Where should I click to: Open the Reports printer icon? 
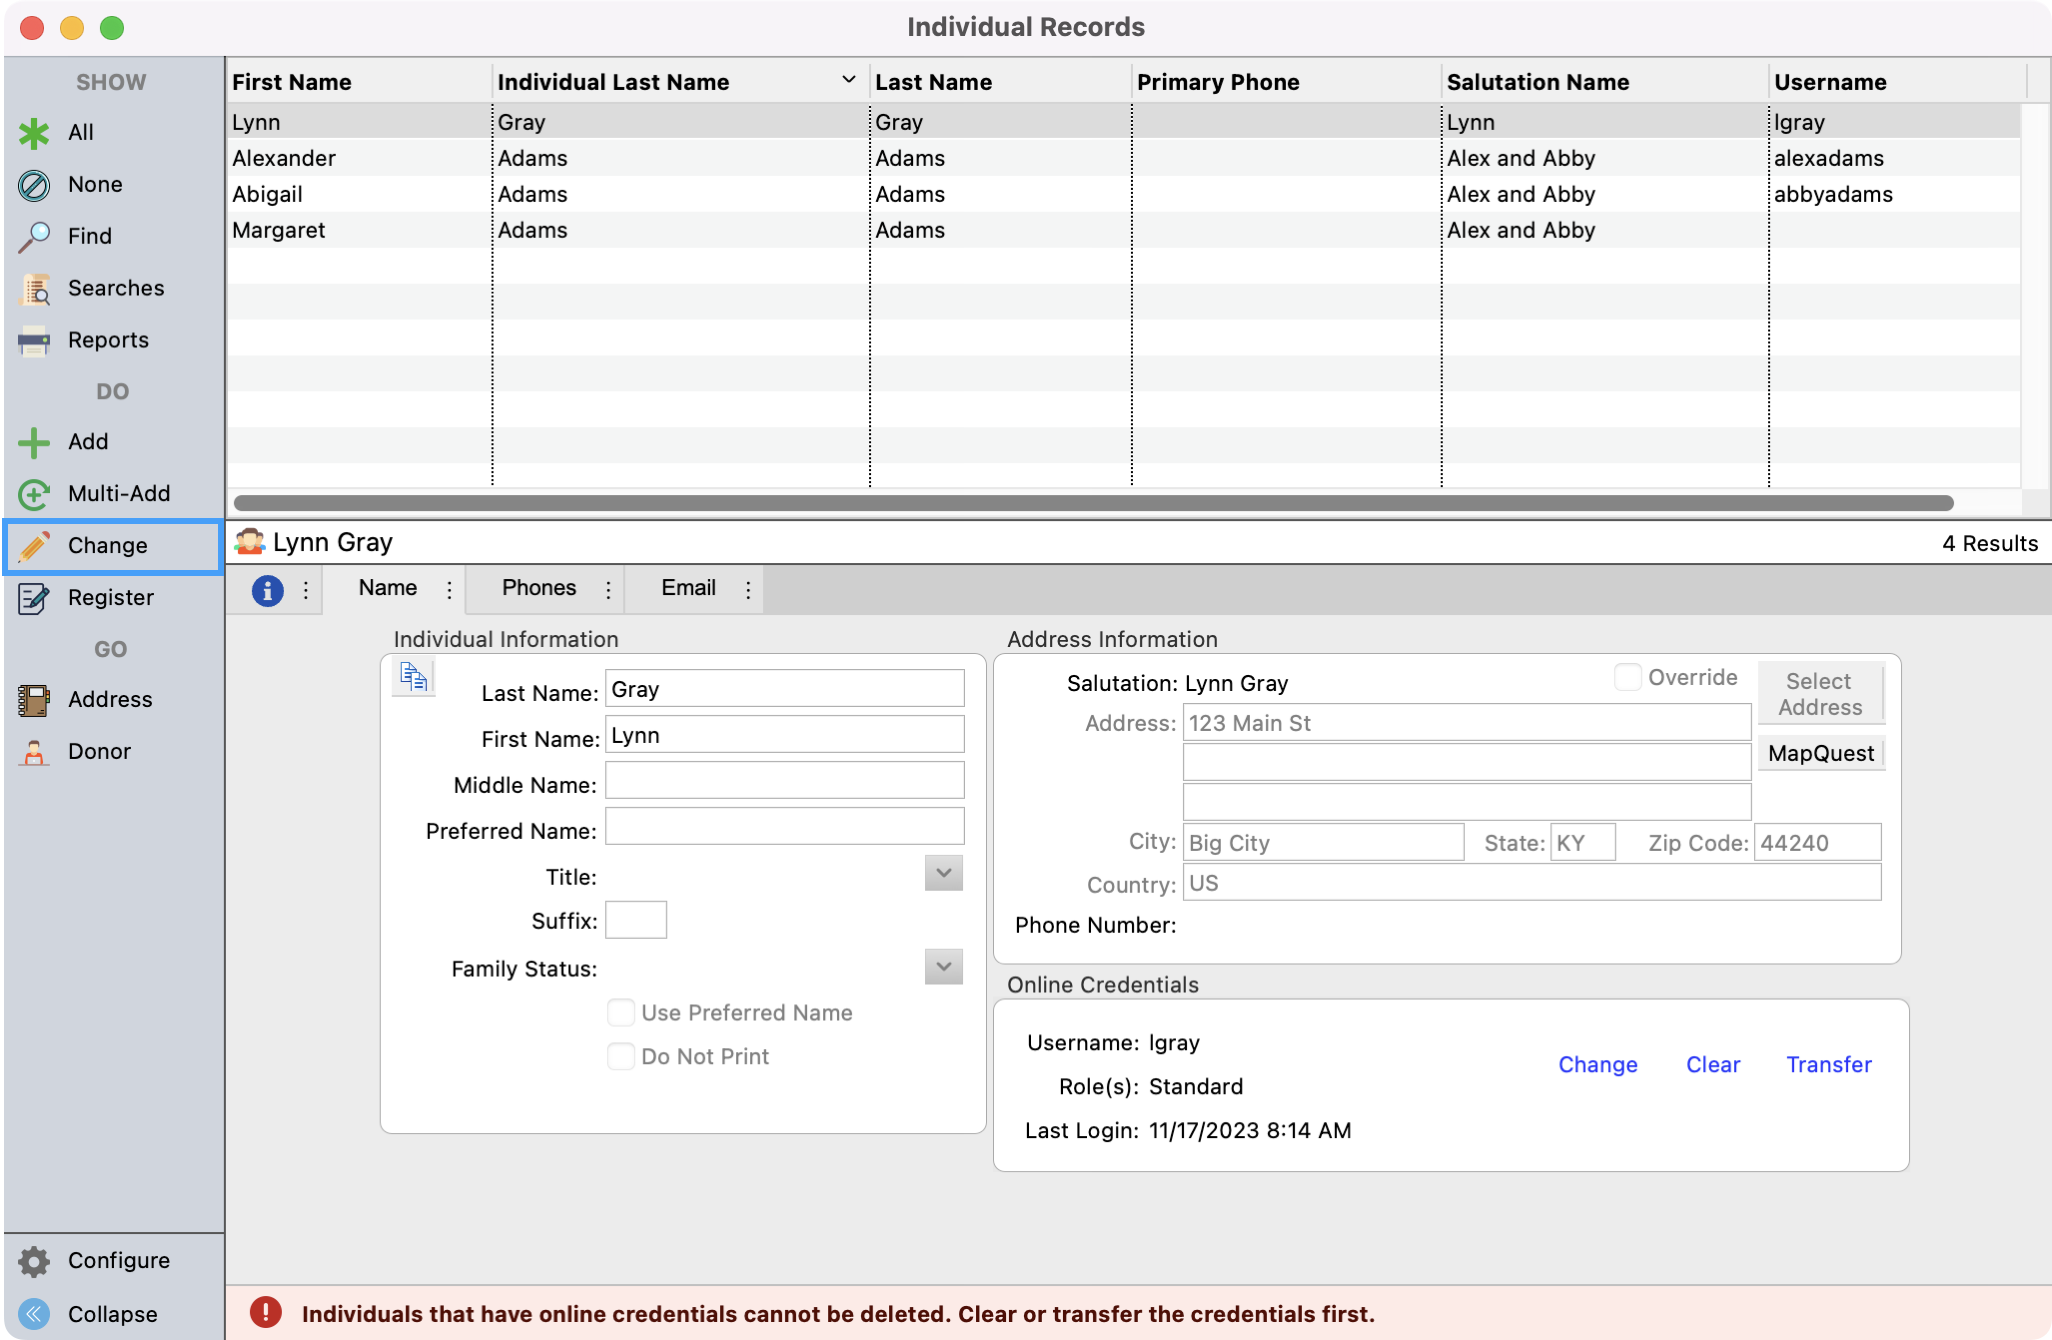pos(34,341)
